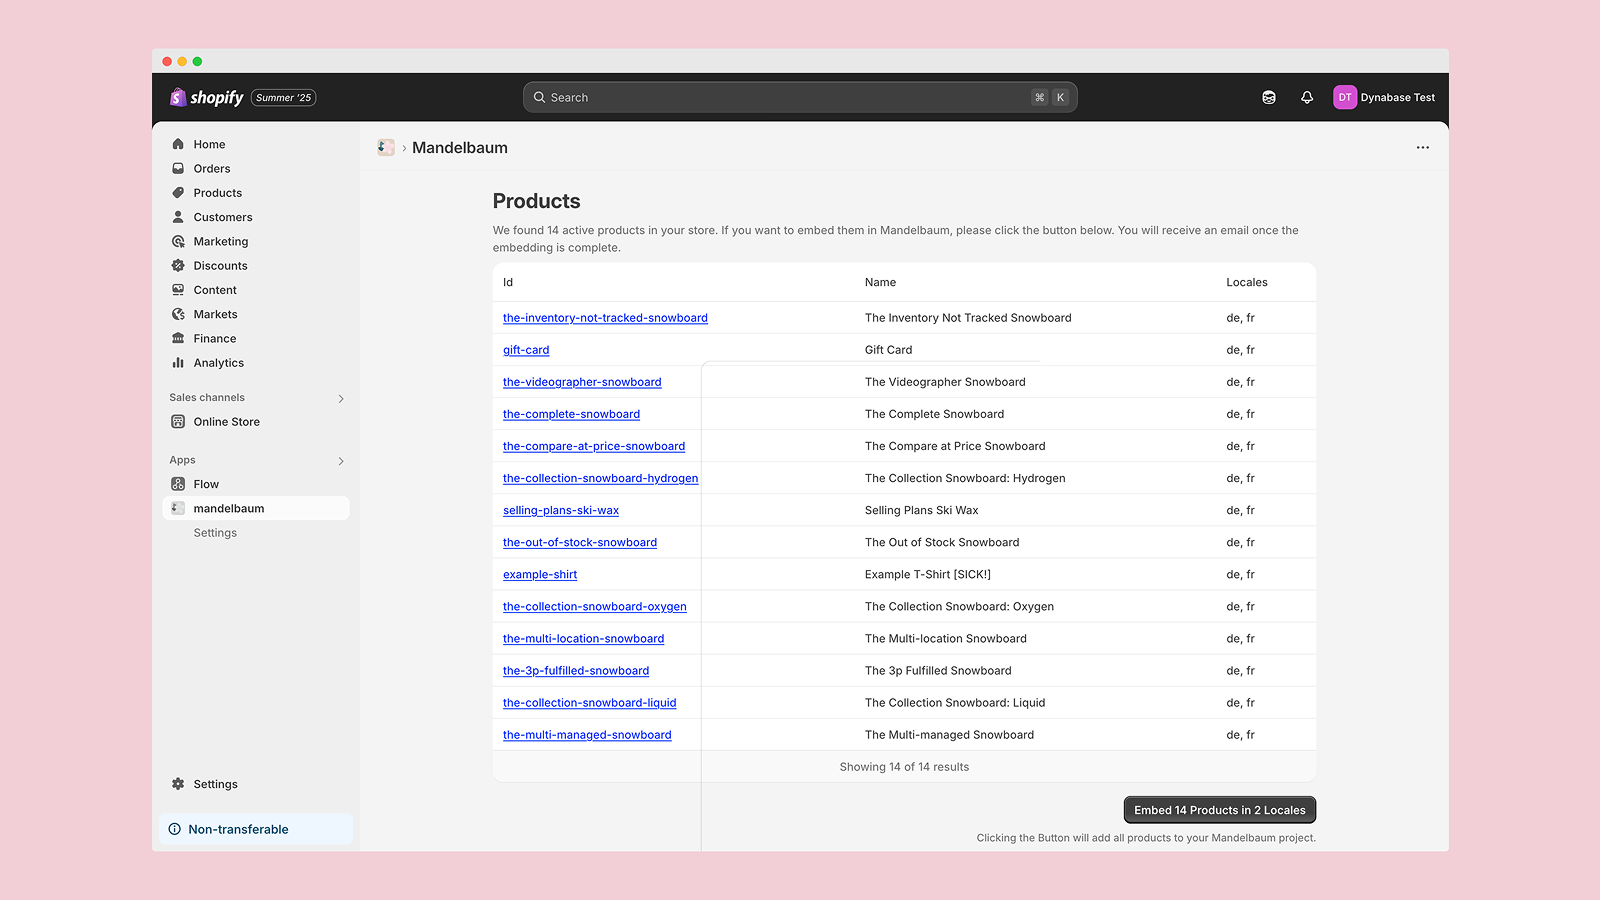Click the Home icon in sidebar
The height and width of the screenshot is (900, 1600).
(x=178, y=144)
